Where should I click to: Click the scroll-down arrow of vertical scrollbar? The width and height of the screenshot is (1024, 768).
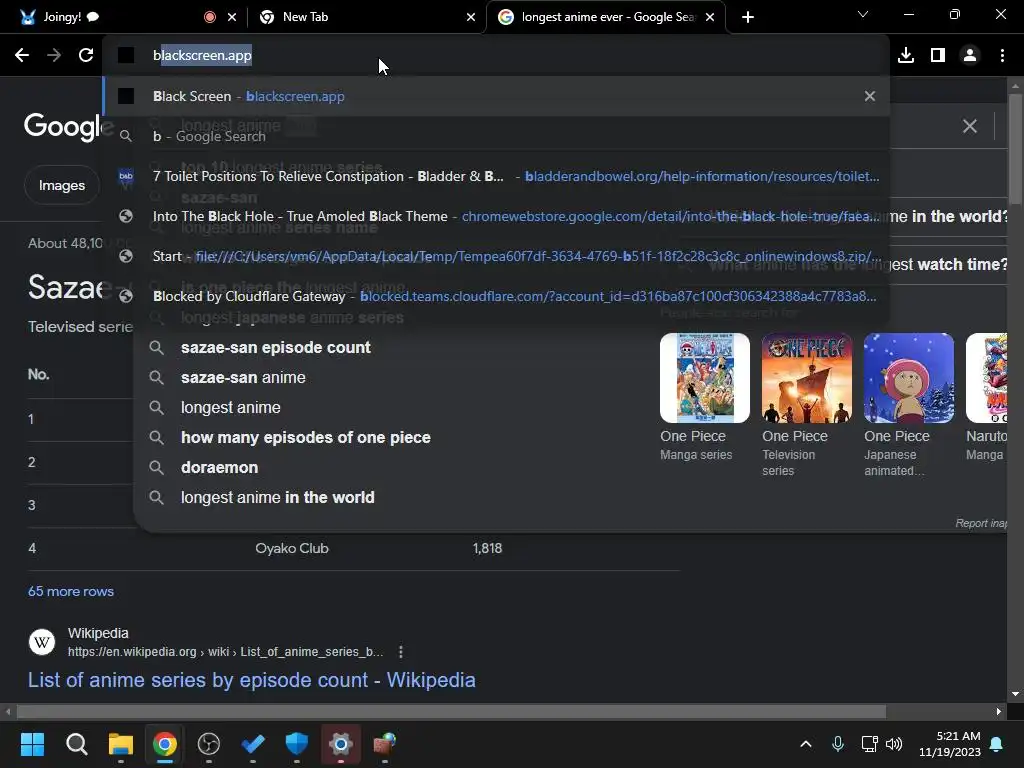(1015, 694)
